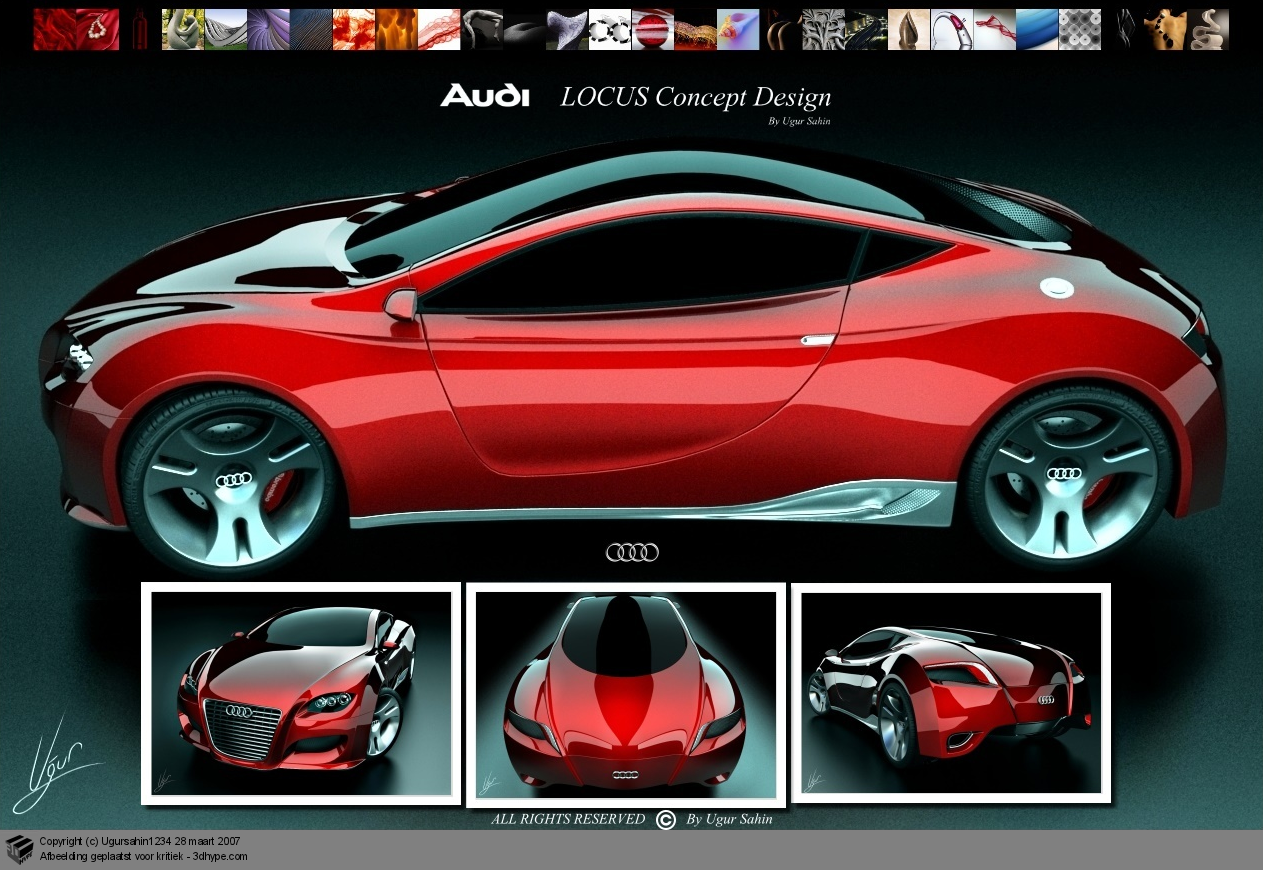Click the Audi rings on front wheel
The image size is (1263, 870).
click(x=234, y=481)
